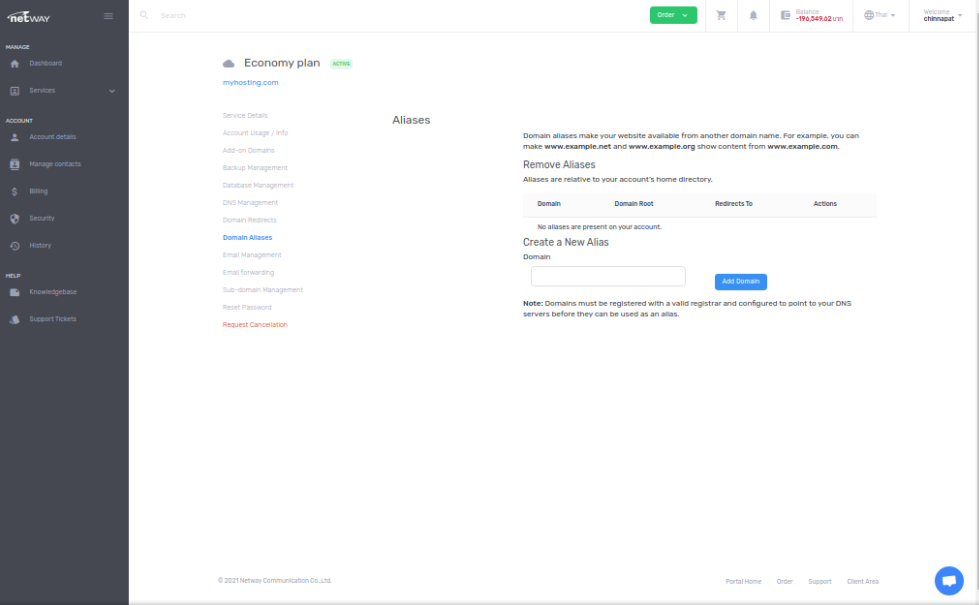Open the myhosting.com link
Image resolution: width=979 pixels, height=605 pixels.
tap(250, 82)
